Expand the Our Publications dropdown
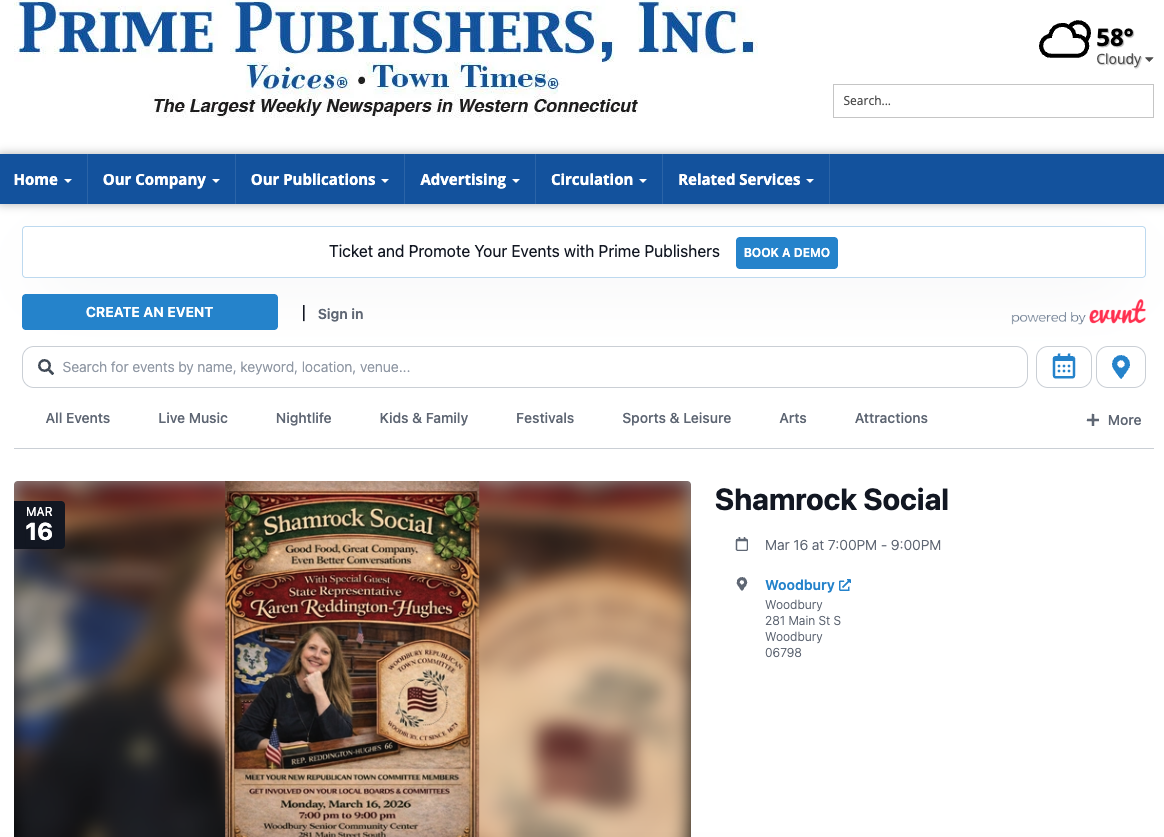Screen dimensions: 1164x837 [x=320, y=180]
